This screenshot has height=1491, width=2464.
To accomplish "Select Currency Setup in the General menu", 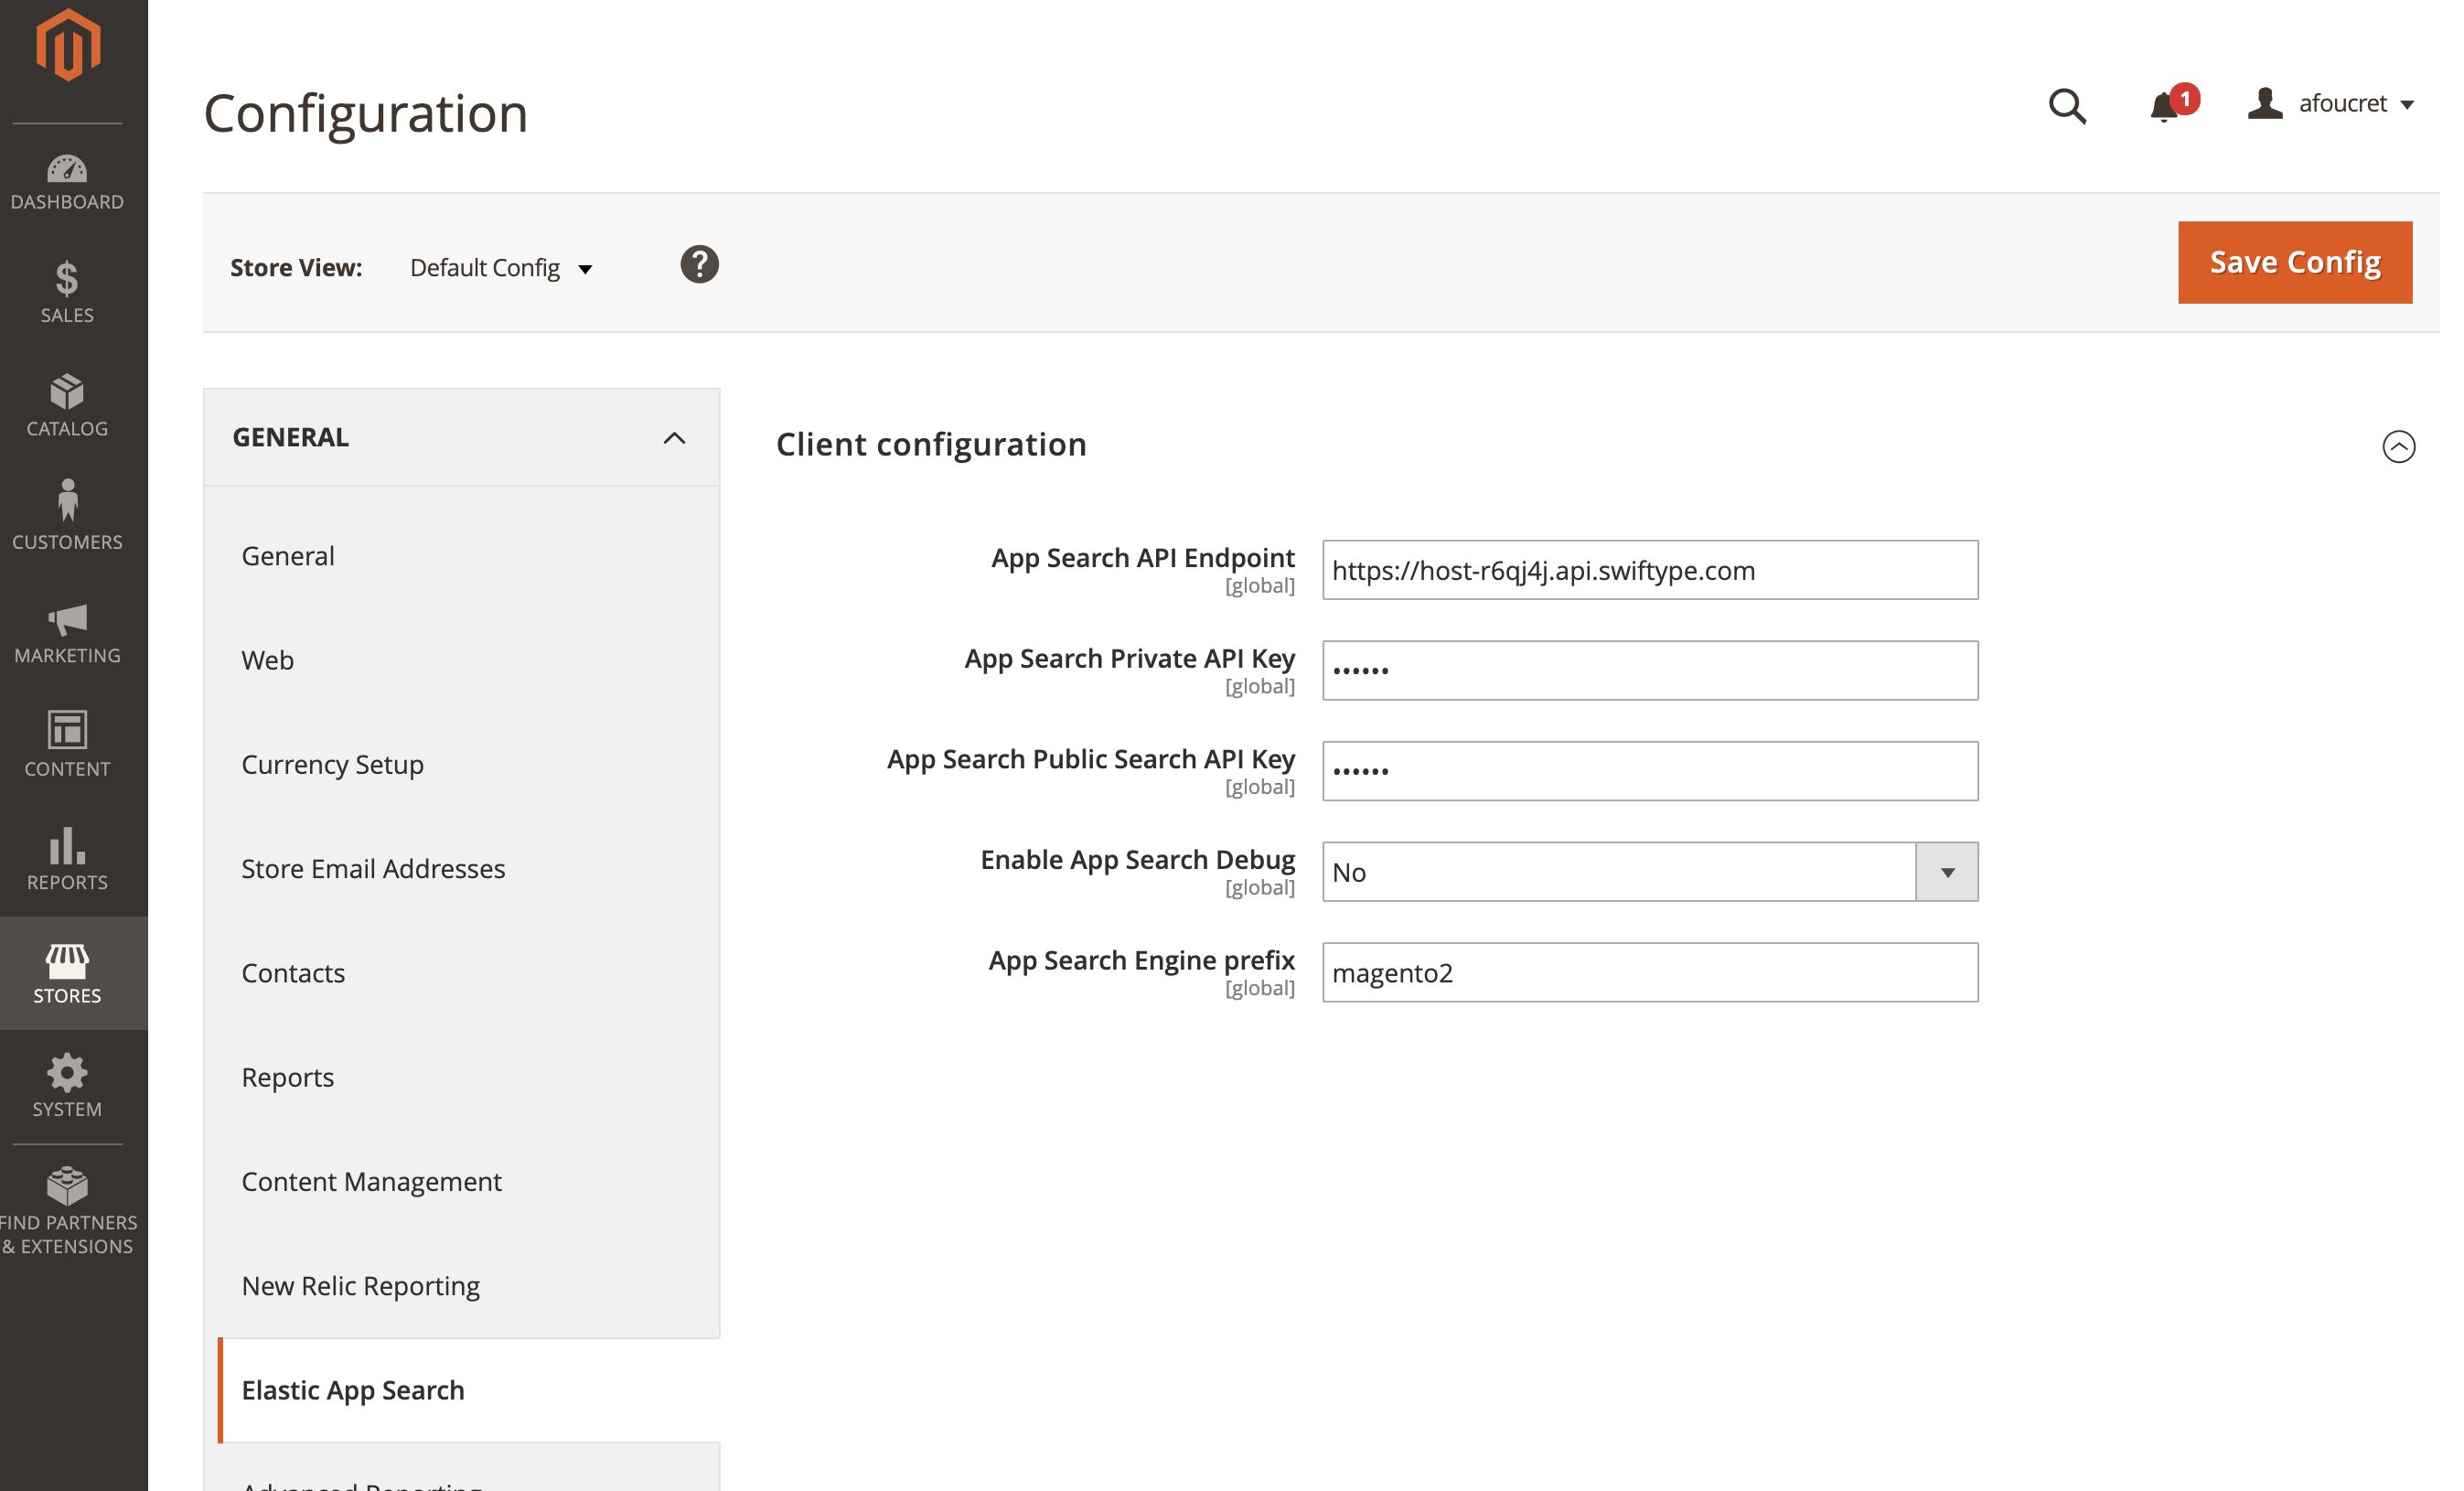I will (x=332, y=764).
